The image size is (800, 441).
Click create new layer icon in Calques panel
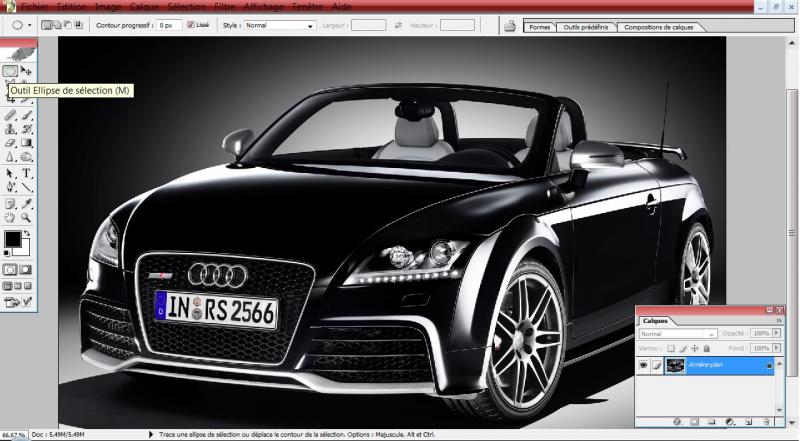tap(748, 422)
